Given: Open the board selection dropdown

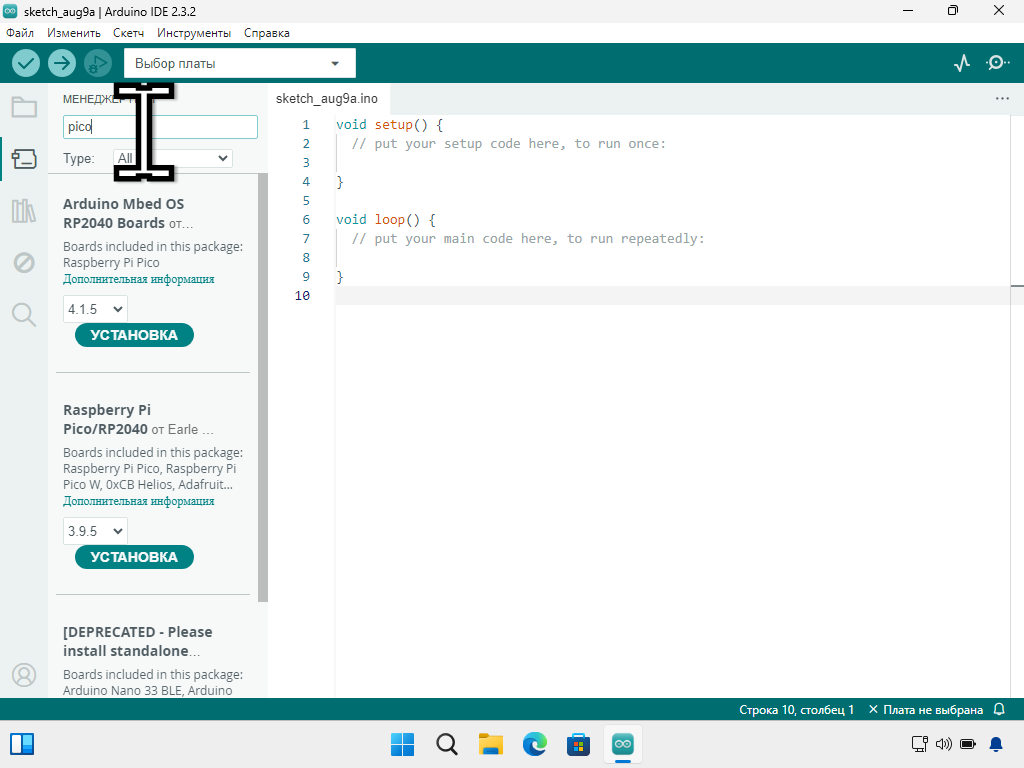Looking at the screenshot, I should (x=240, y=63).
